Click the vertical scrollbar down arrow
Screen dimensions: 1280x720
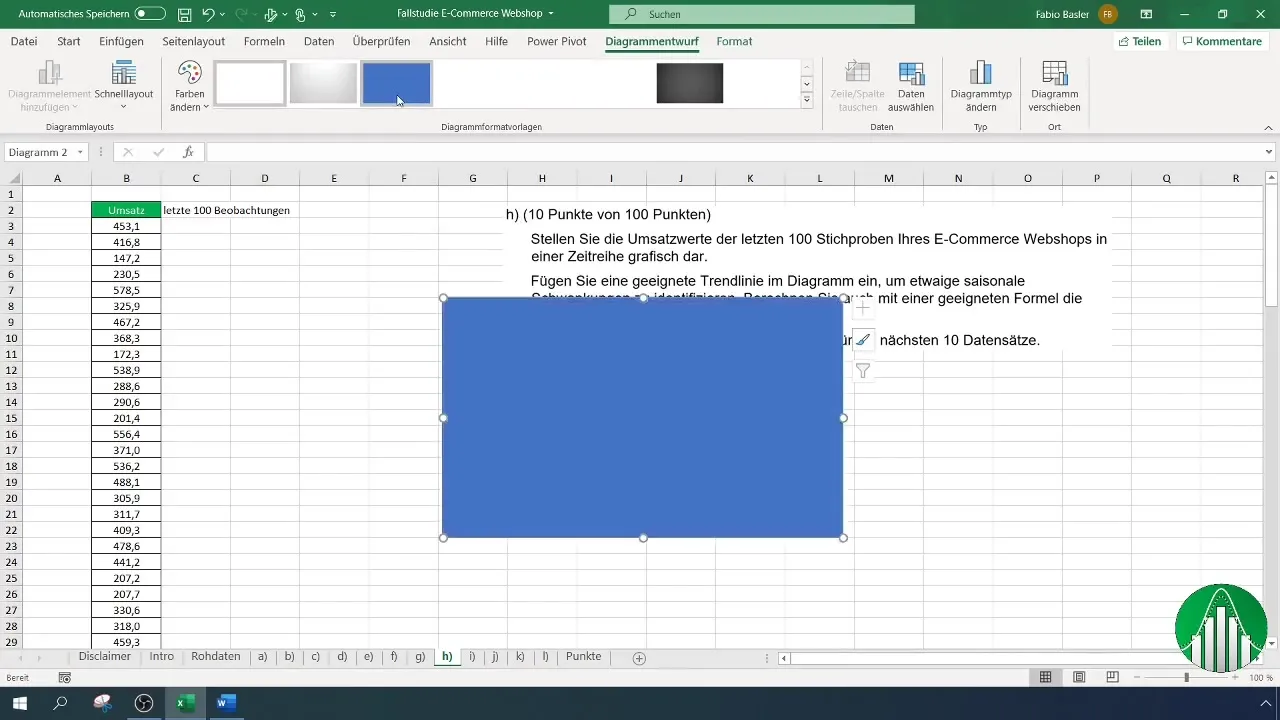pos(1271,643)
